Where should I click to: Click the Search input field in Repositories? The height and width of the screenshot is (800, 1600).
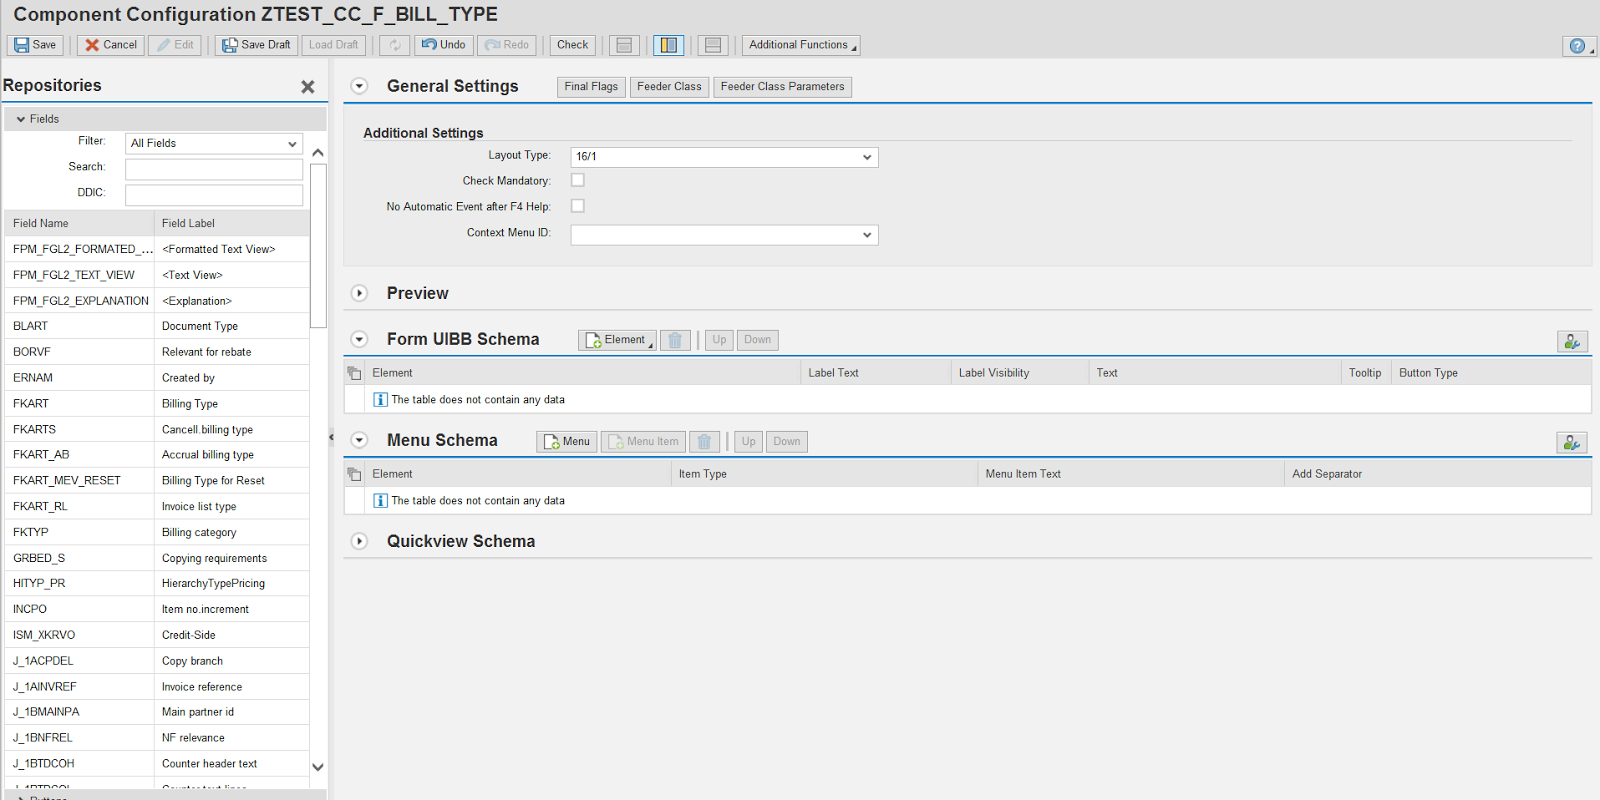[x=213, y=169]
